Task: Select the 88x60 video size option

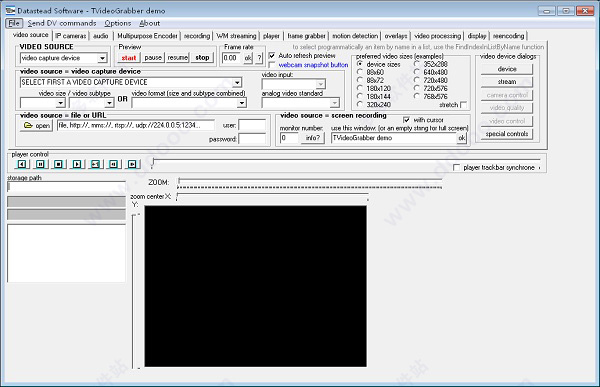Action: pos(360,72)
